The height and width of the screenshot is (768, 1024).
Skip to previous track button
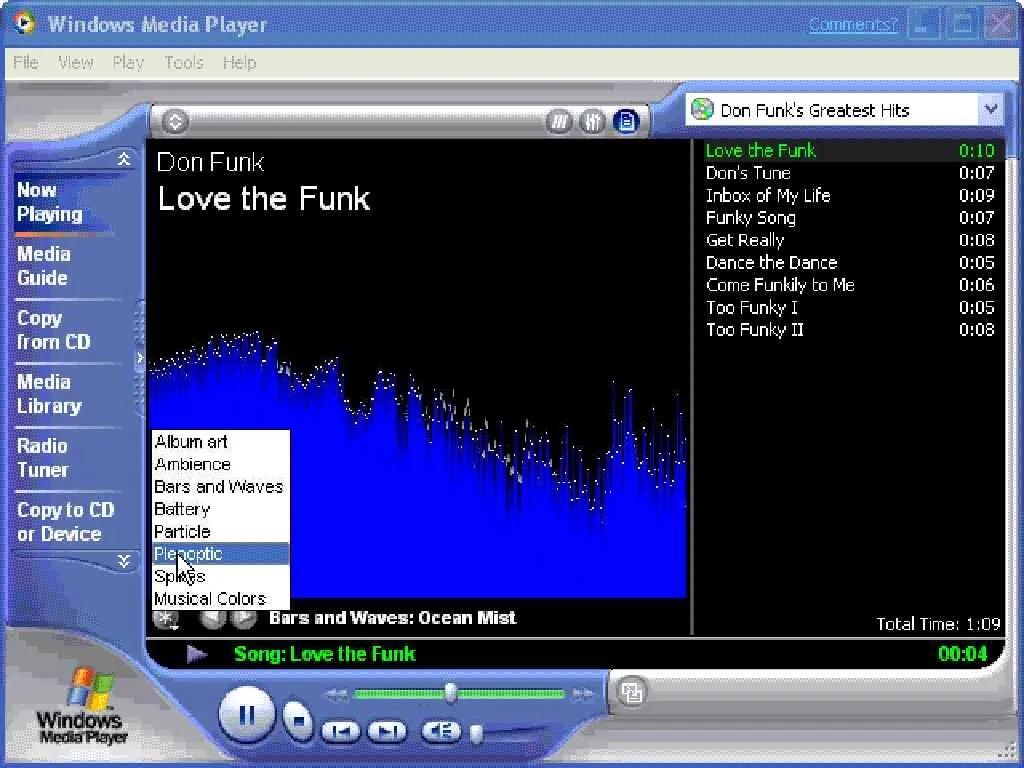coord(341,731)
